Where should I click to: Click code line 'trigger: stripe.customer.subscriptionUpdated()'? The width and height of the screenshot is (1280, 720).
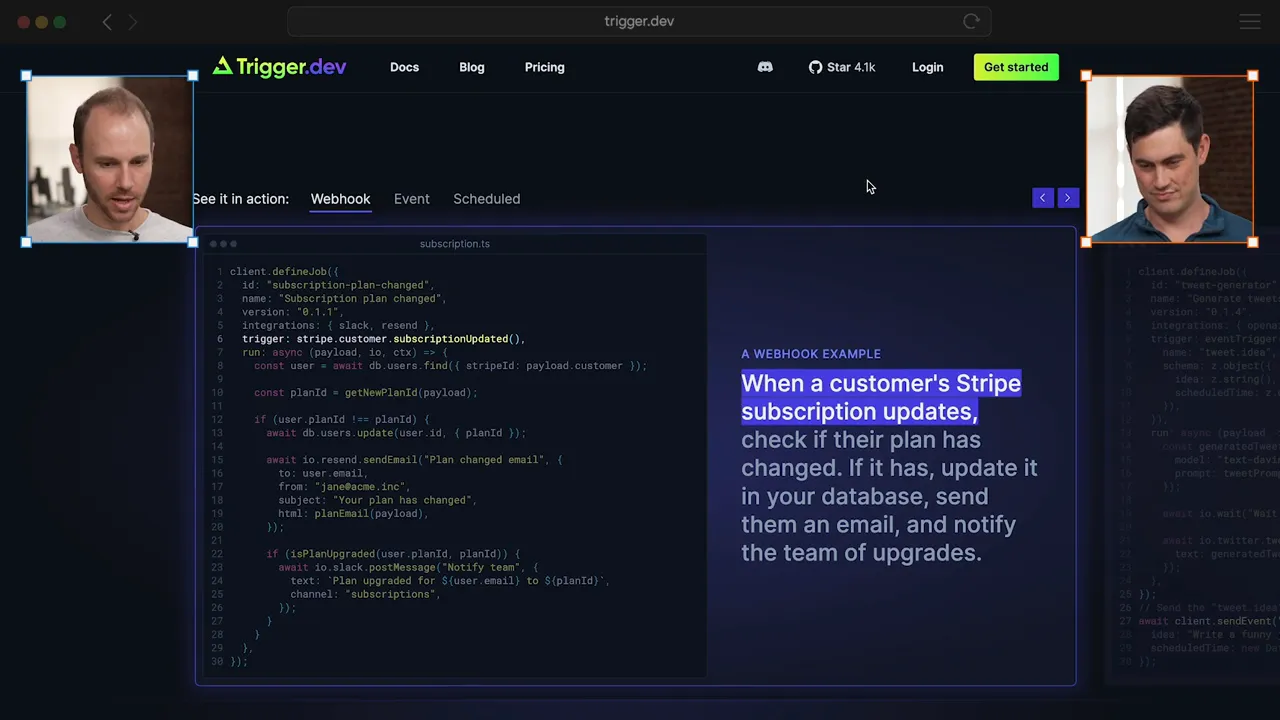383,339
